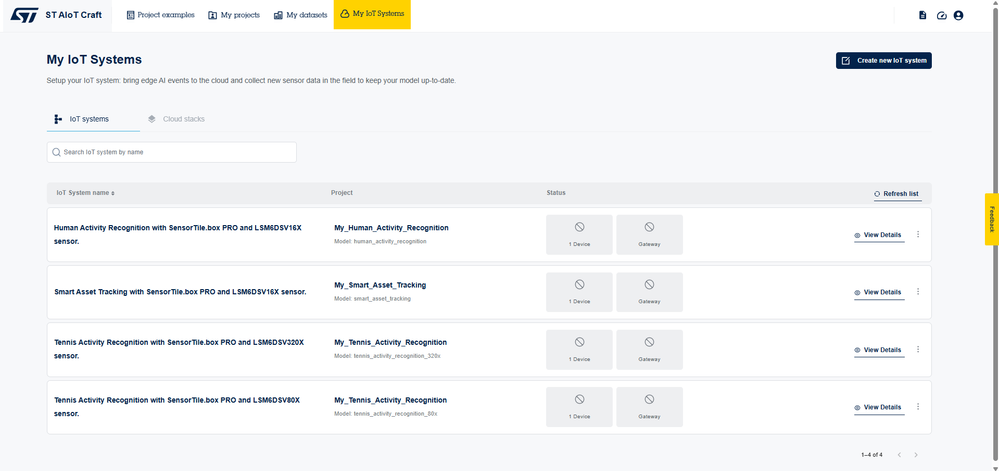Click Model: tennis_activity_recognition_320x text
This screenshot has height=471, width=999.
[387, 356]
